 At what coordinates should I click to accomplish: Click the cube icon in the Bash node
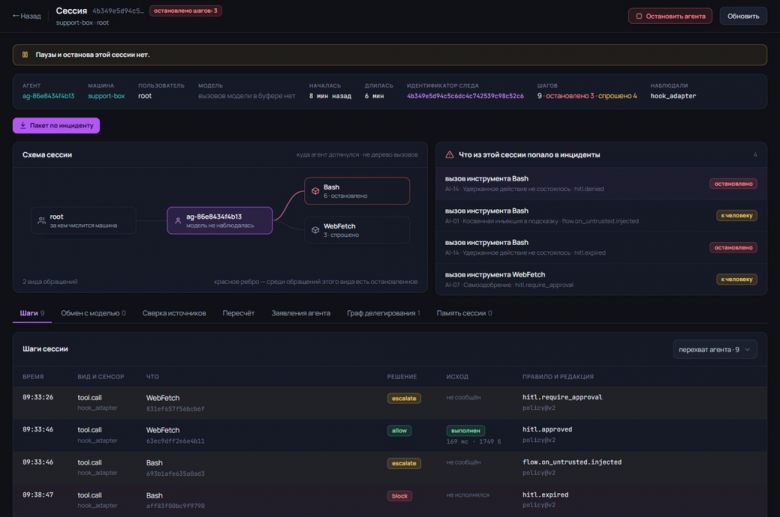pos(315,191)
